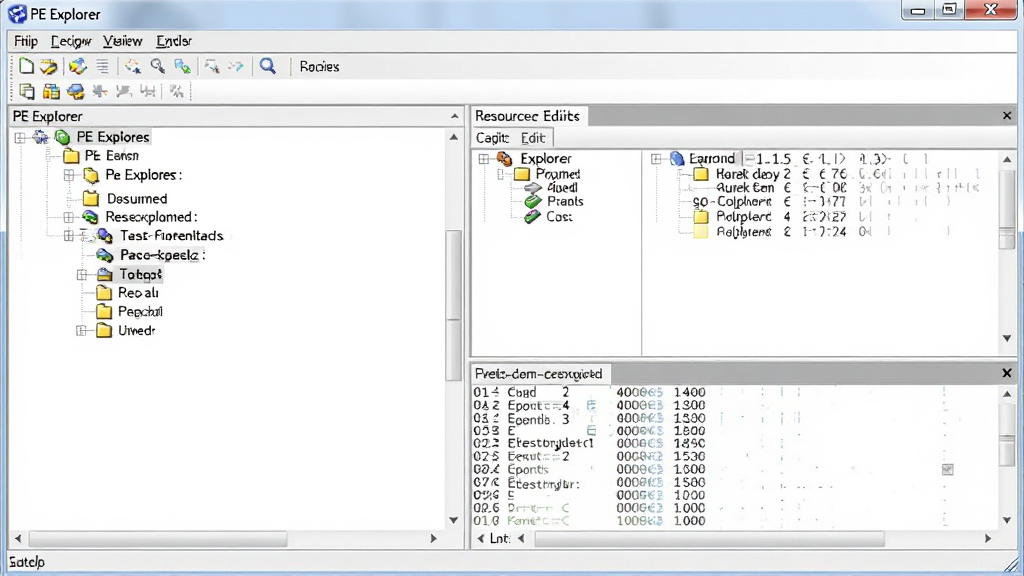Close the Preis-dem-ceesgied panel
The width and height of the screenshot is (1024, 576).
pyautogui.click(x=1007, y=373)
